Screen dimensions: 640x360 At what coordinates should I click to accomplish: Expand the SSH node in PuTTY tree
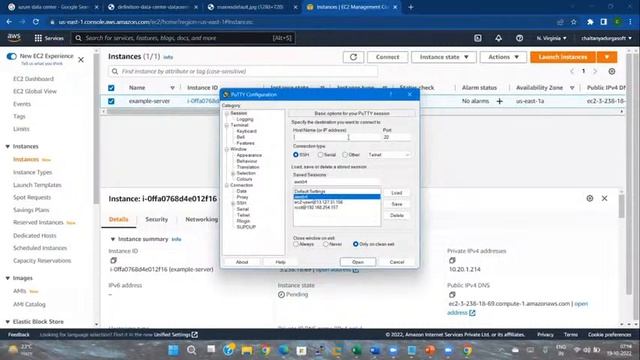click(233, 203)
